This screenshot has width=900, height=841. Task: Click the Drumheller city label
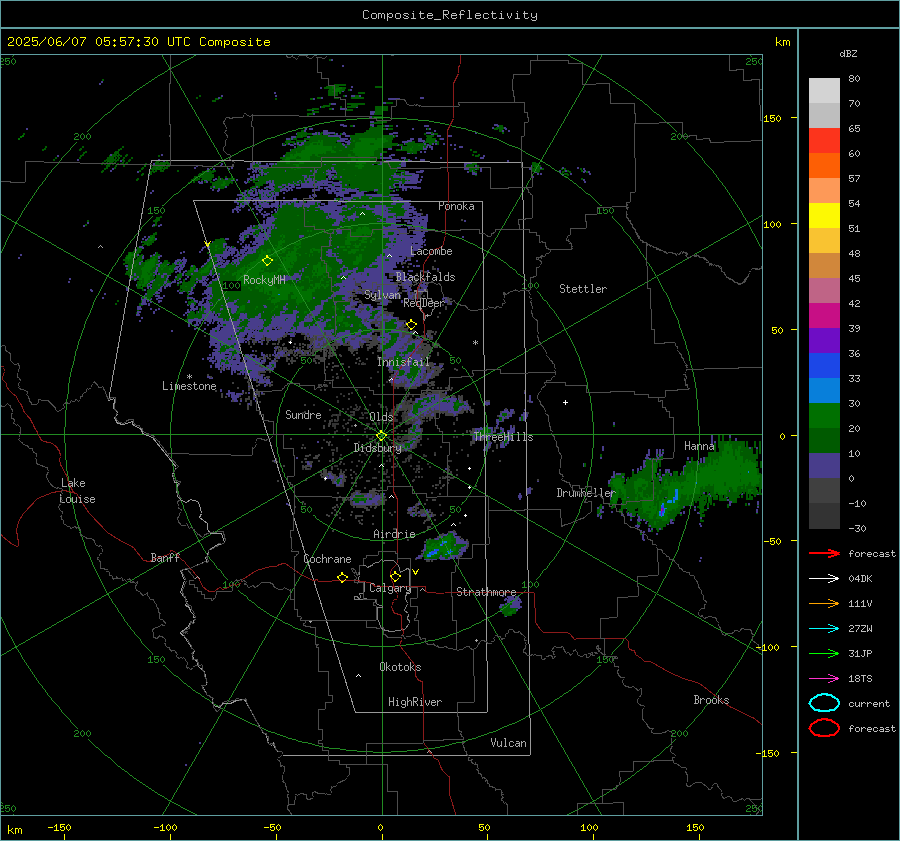pos(585,493)
